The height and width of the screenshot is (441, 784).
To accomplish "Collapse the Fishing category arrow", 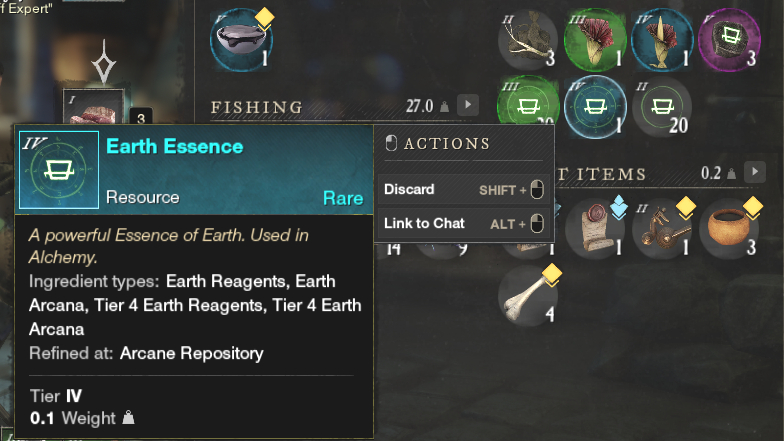I will tap(468, 105).
